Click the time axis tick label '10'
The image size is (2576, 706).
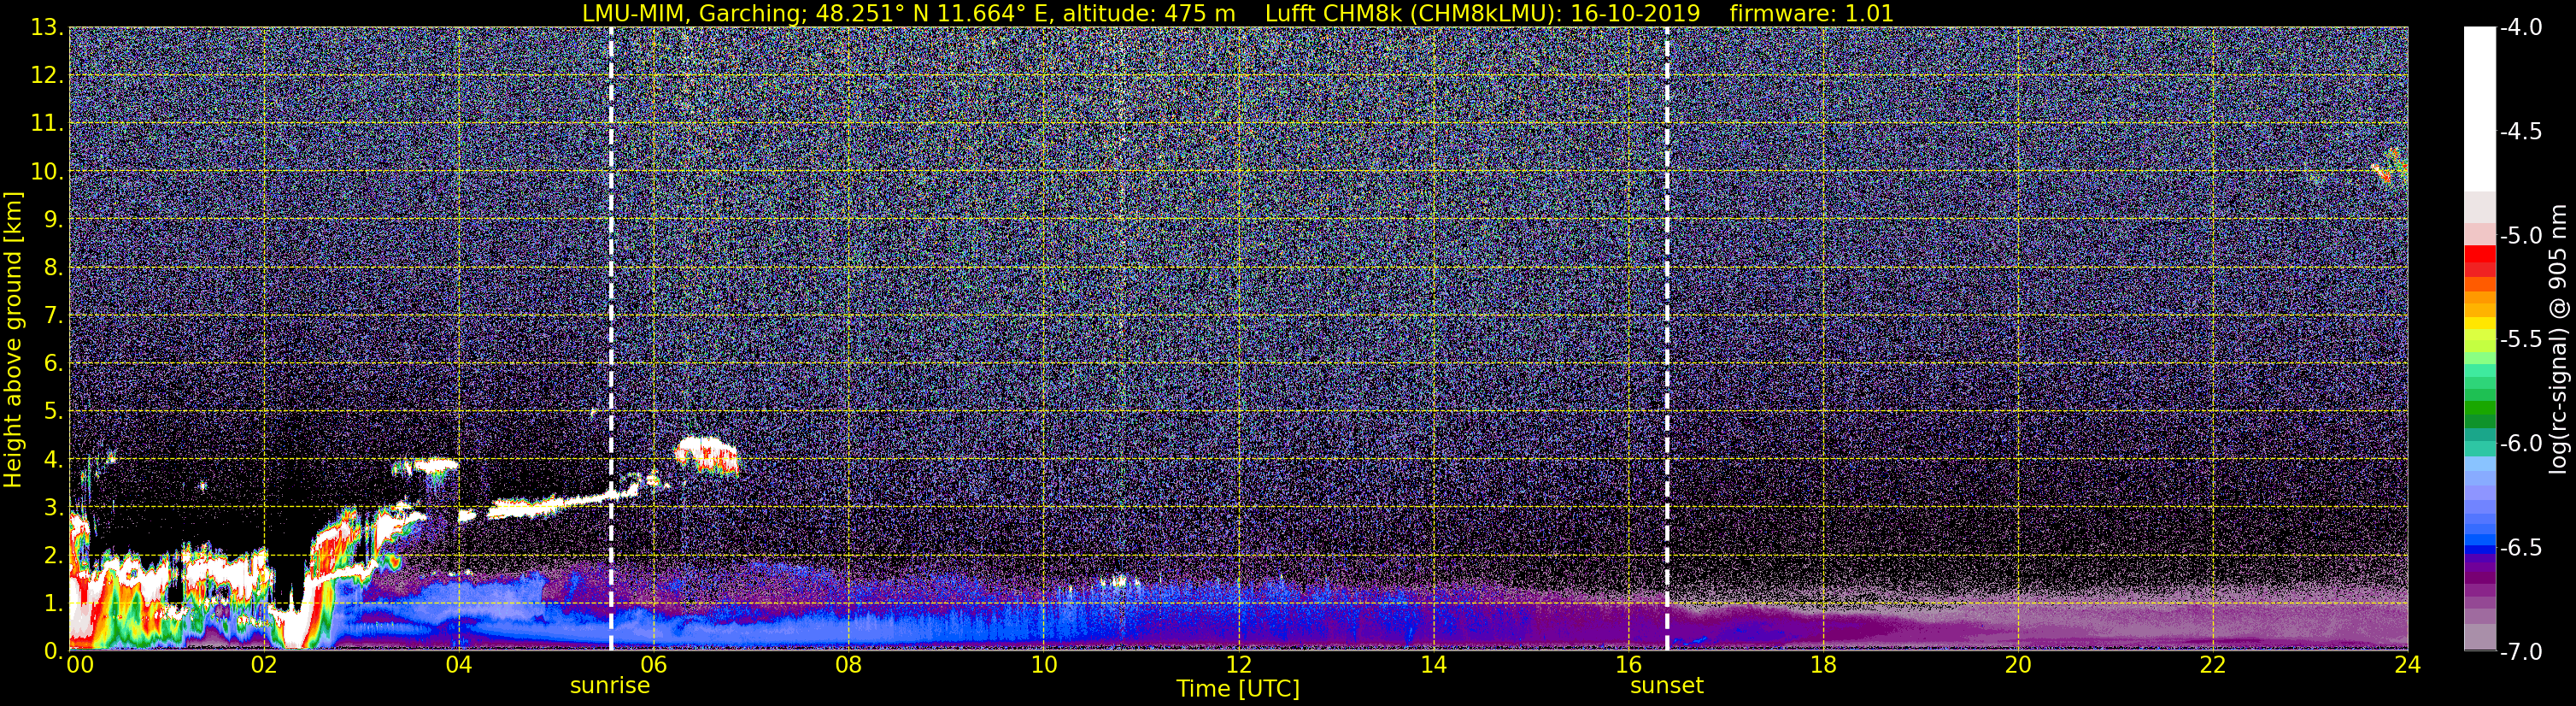pyautogui.click(x=1044, y=665)
